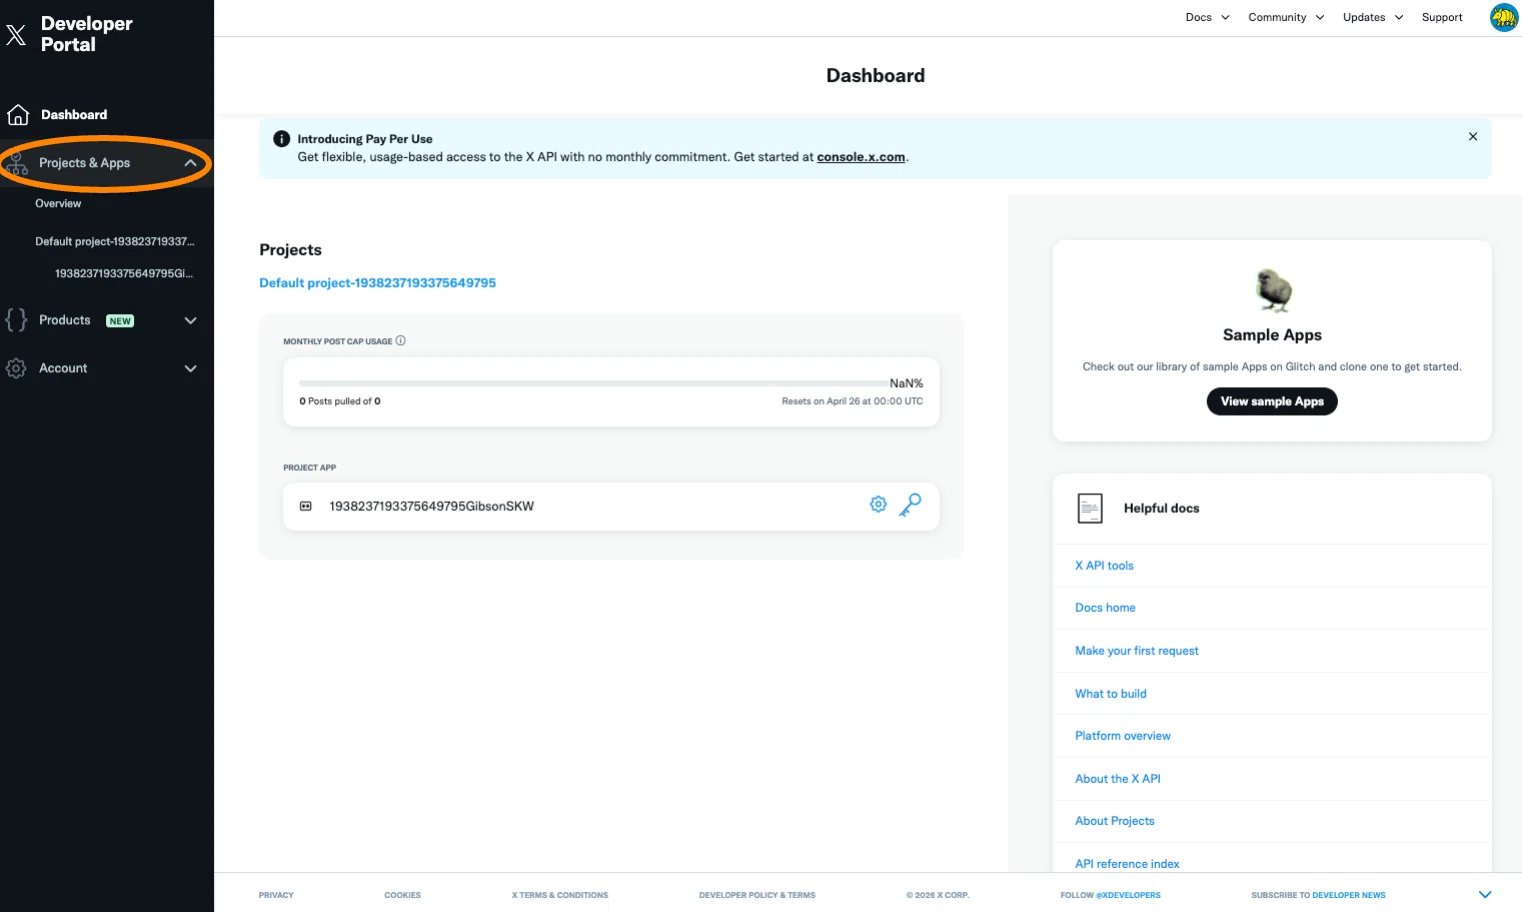The height and width of the screenshot is (912, 1522).
Task: Open X Terms & Conditions footer link
Action: 560,895
